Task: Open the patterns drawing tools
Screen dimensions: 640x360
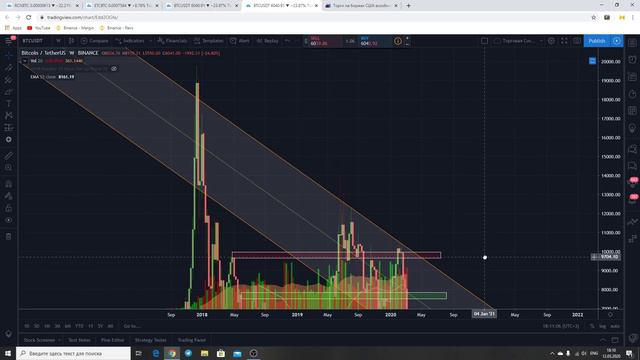Action: pyautogui.click(x=9, y=116)
